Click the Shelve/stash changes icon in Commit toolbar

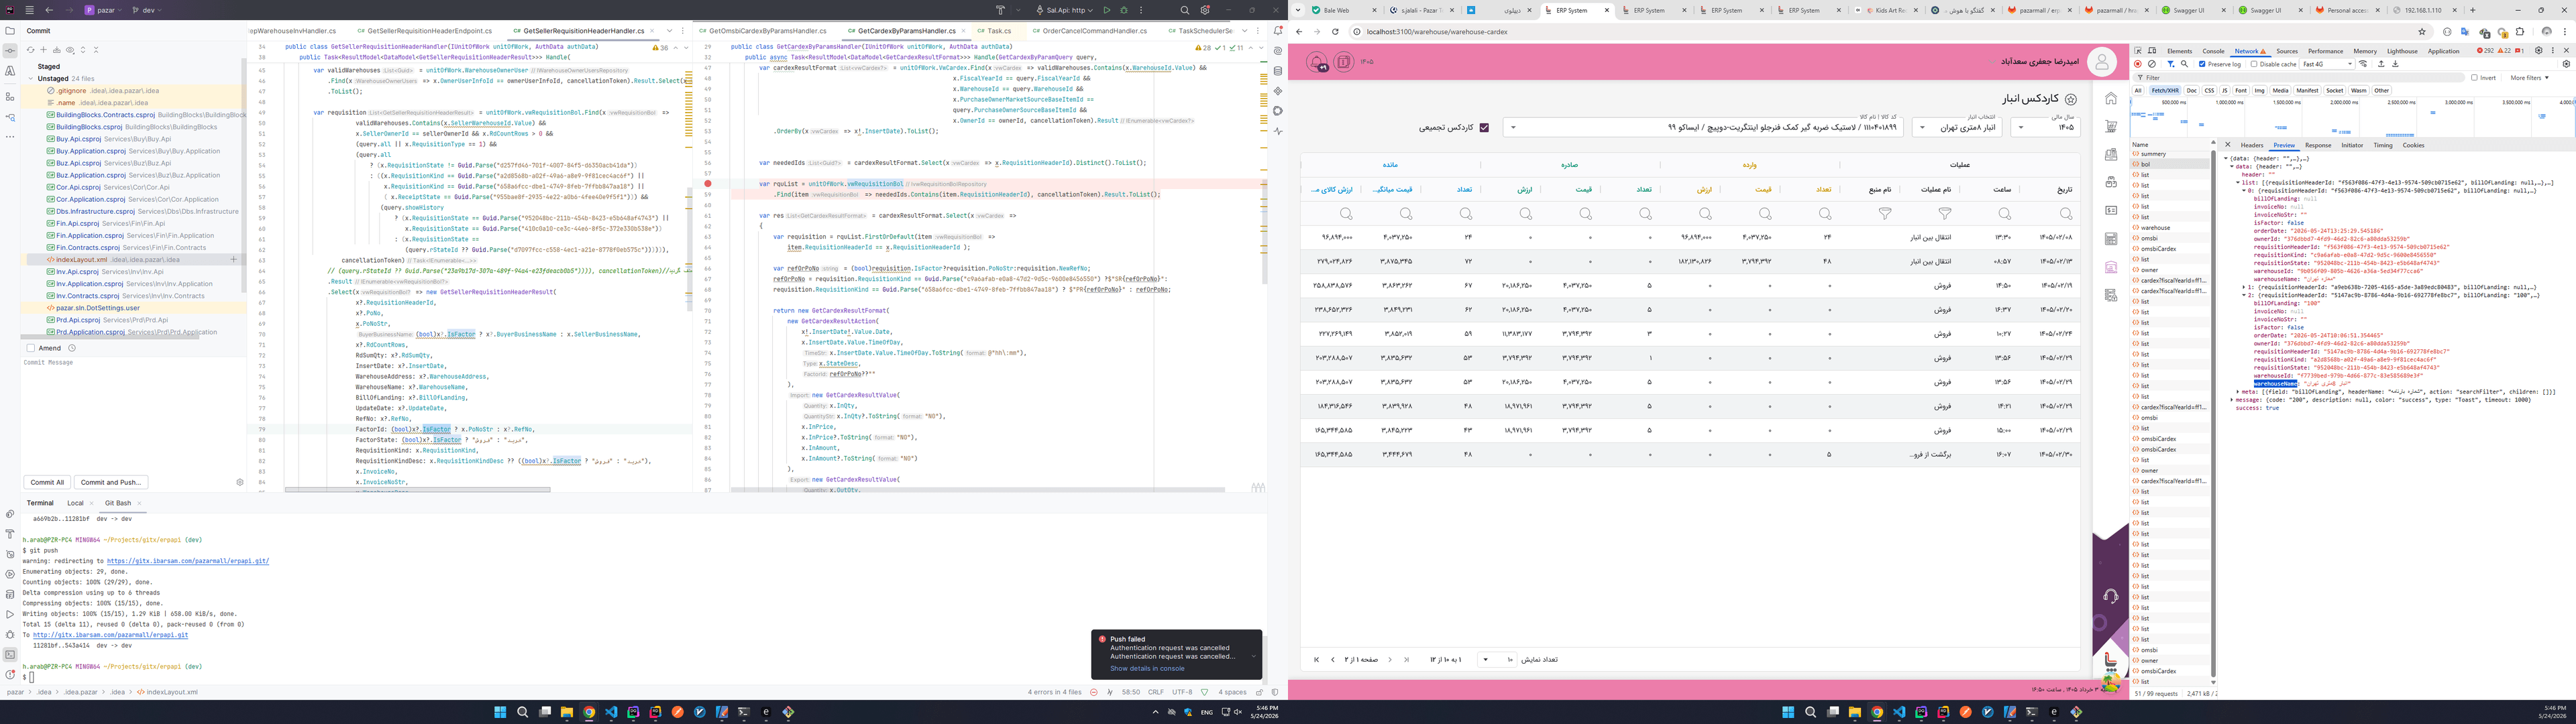coord(56,50)
